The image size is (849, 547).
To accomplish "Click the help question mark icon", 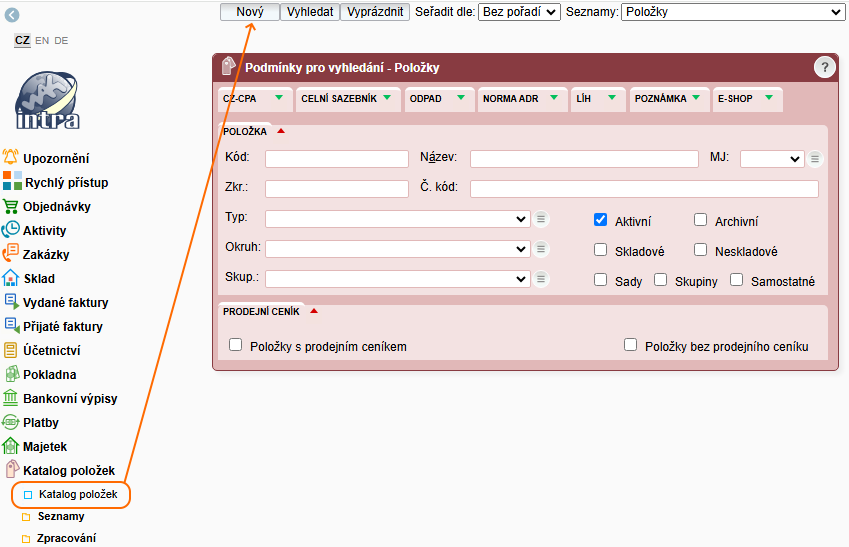I will pyautogui.click(x=824, y=67).
